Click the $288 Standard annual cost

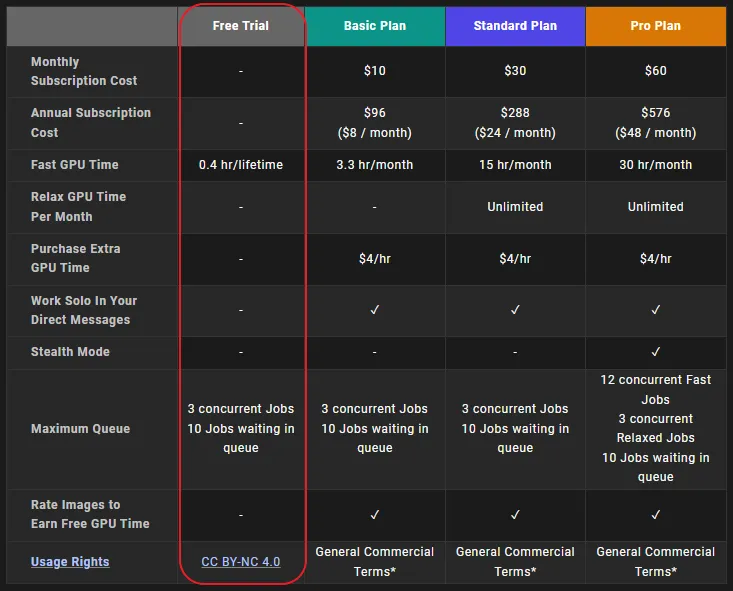[515, 113]
